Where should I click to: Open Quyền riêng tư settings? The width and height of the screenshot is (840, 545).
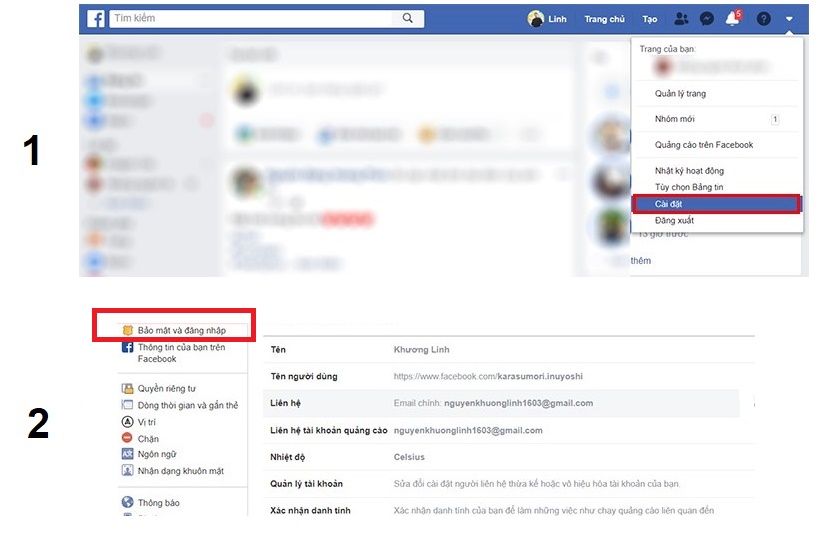(x=167, y=389)
